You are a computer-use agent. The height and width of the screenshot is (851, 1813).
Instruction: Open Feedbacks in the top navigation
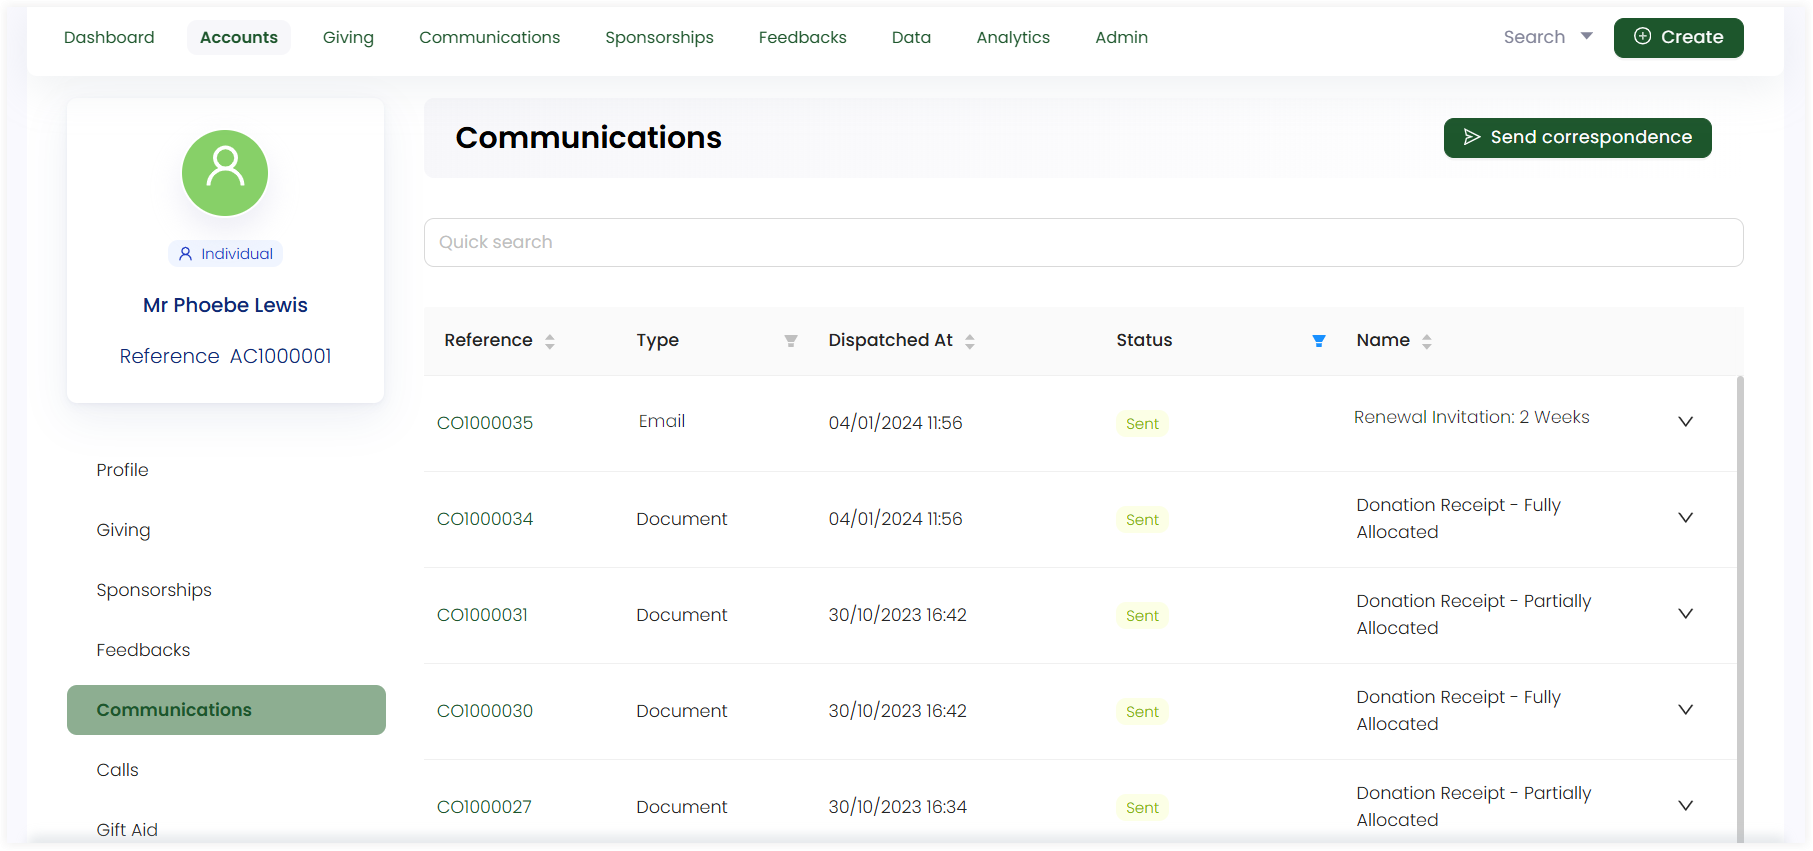pyautogui.click(x=803, y=37)
